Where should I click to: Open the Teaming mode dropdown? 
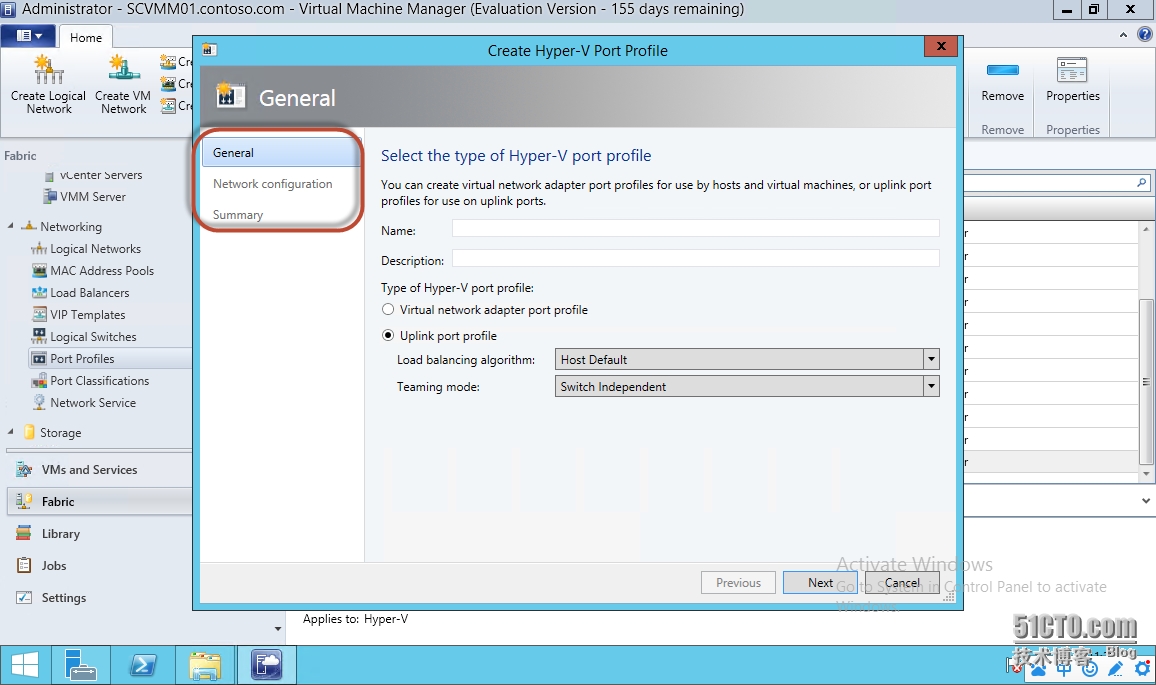click(x=931, y=386)
